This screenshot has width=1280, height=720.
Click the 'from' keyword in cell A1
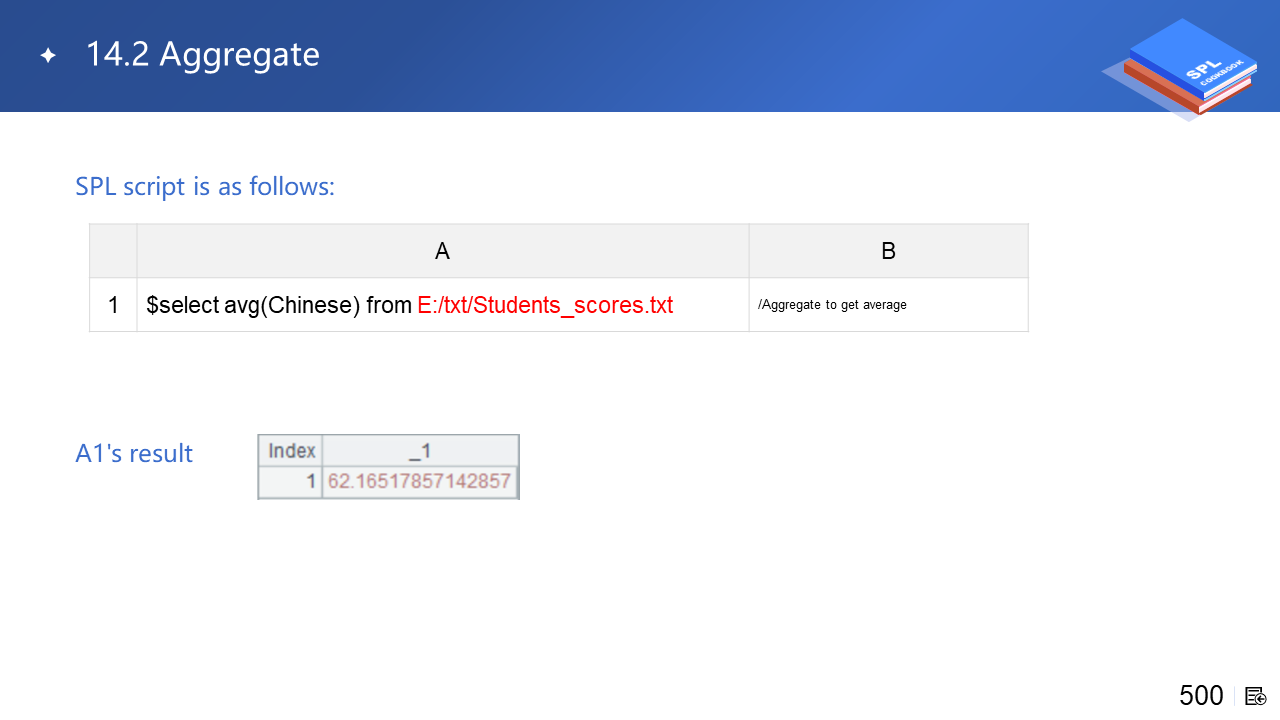(389, 305)
